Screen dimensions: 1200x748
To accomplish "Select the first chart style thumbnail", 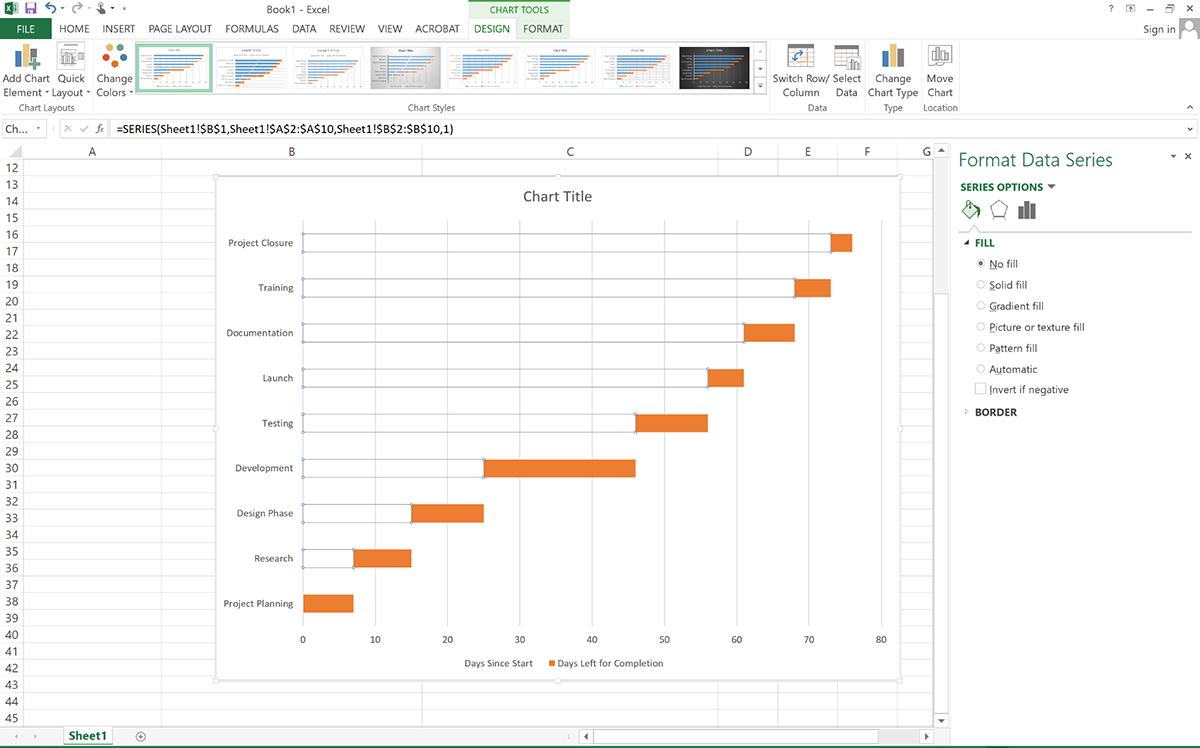I will tap(174, 68).
